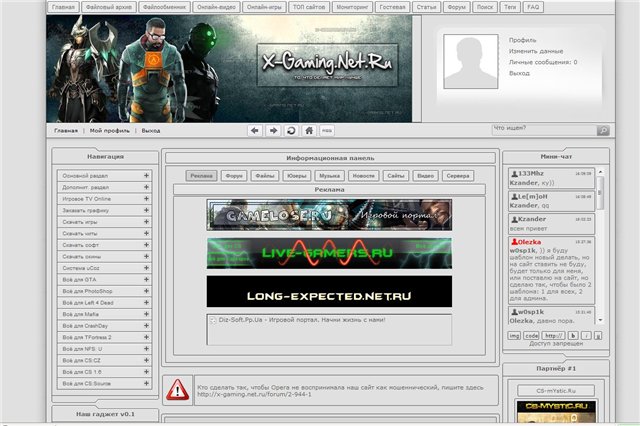Switch to the Видео tab in info panel
Viewport: 640px width, 426px height.
pos(425,176)
